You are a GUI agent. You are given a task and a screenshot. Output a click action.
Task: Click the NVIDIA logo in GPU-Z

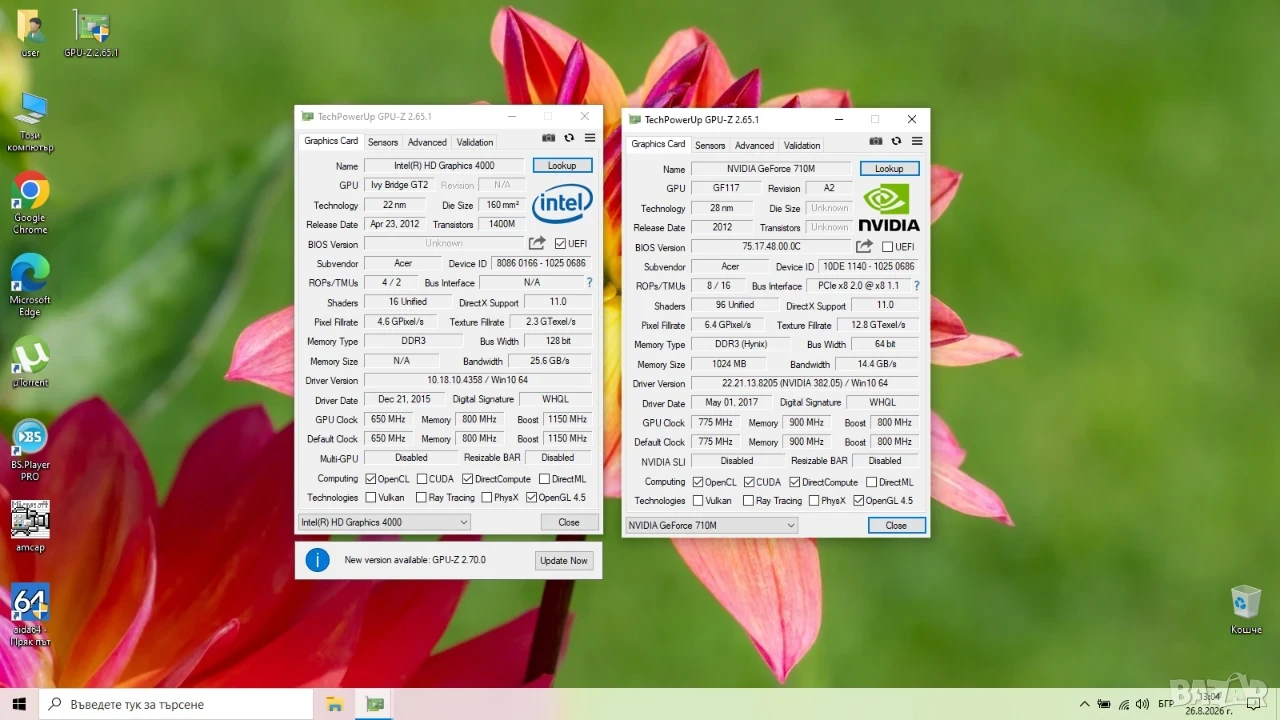point(889,207)
